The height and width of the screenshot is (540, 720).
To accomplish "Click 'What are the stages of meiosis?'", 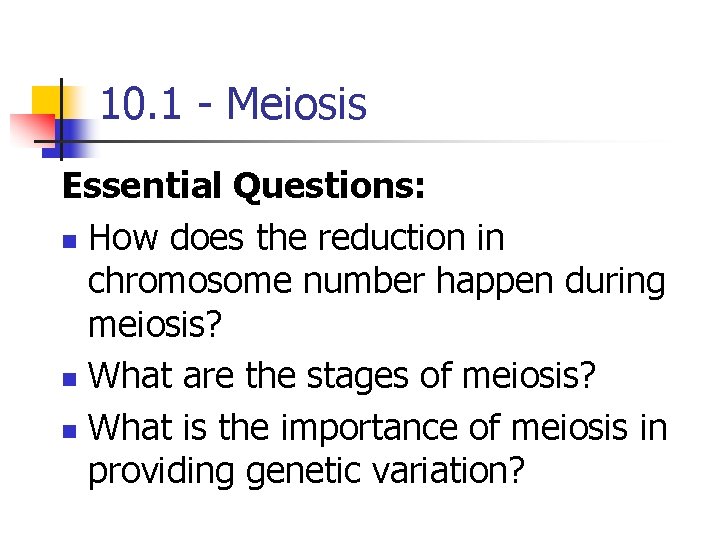I will (342, 378).
